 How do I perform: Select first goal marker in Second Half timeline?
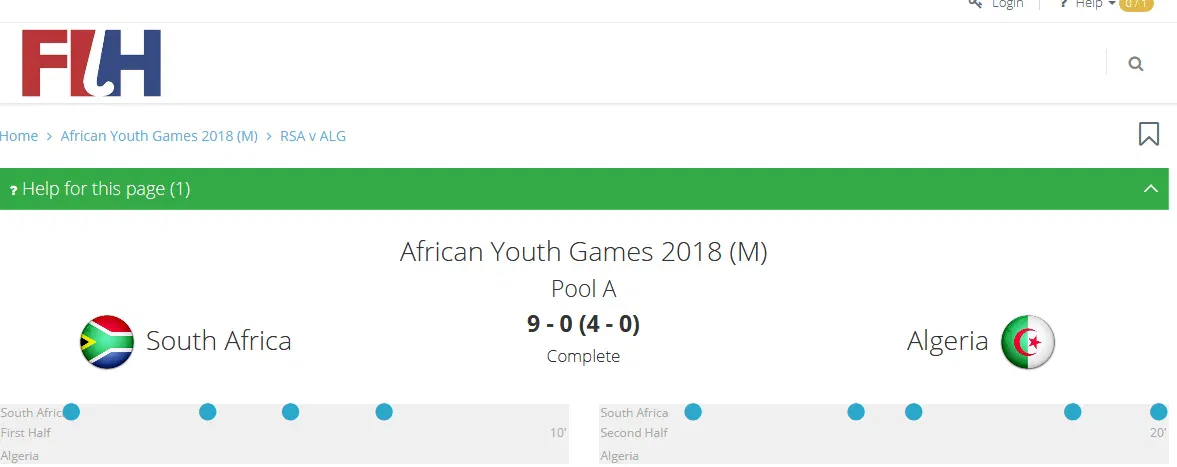693,412
